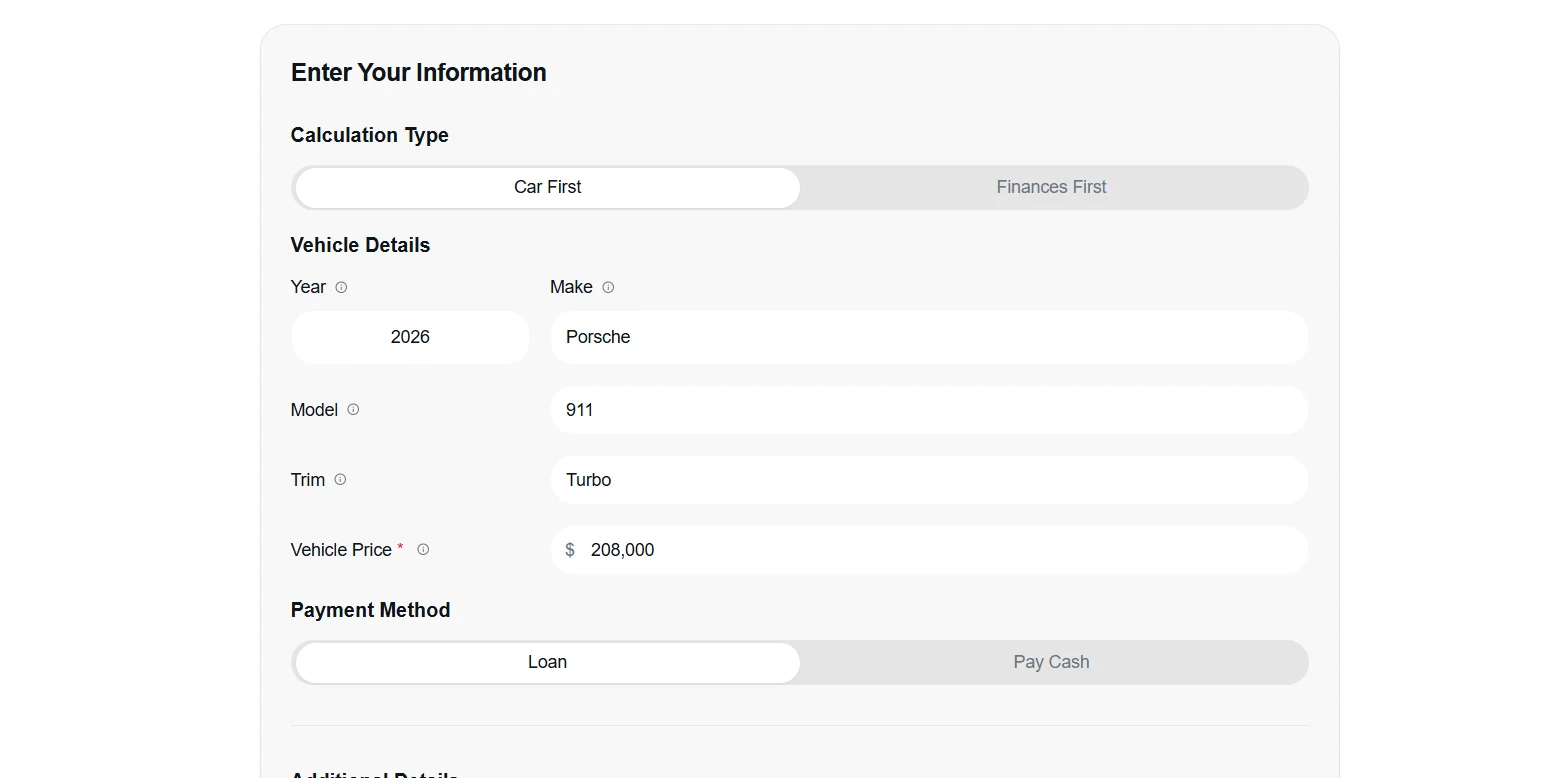Select the Car First calculation type
The height and width of the screenshot is (778, 1568).
click(548, 187)
